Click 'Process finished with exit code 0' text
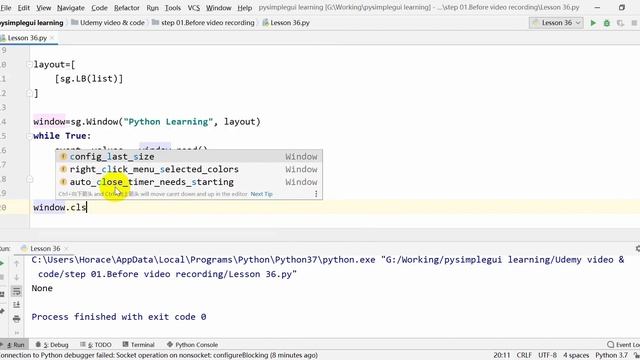This screenshot has width=640, height=360. click(119, 317)
